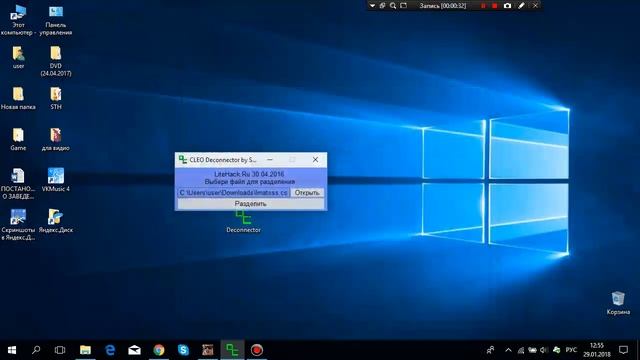The image size is (640, 360).
Task: Pause the screen recording
Action: (x=483, y=6)
